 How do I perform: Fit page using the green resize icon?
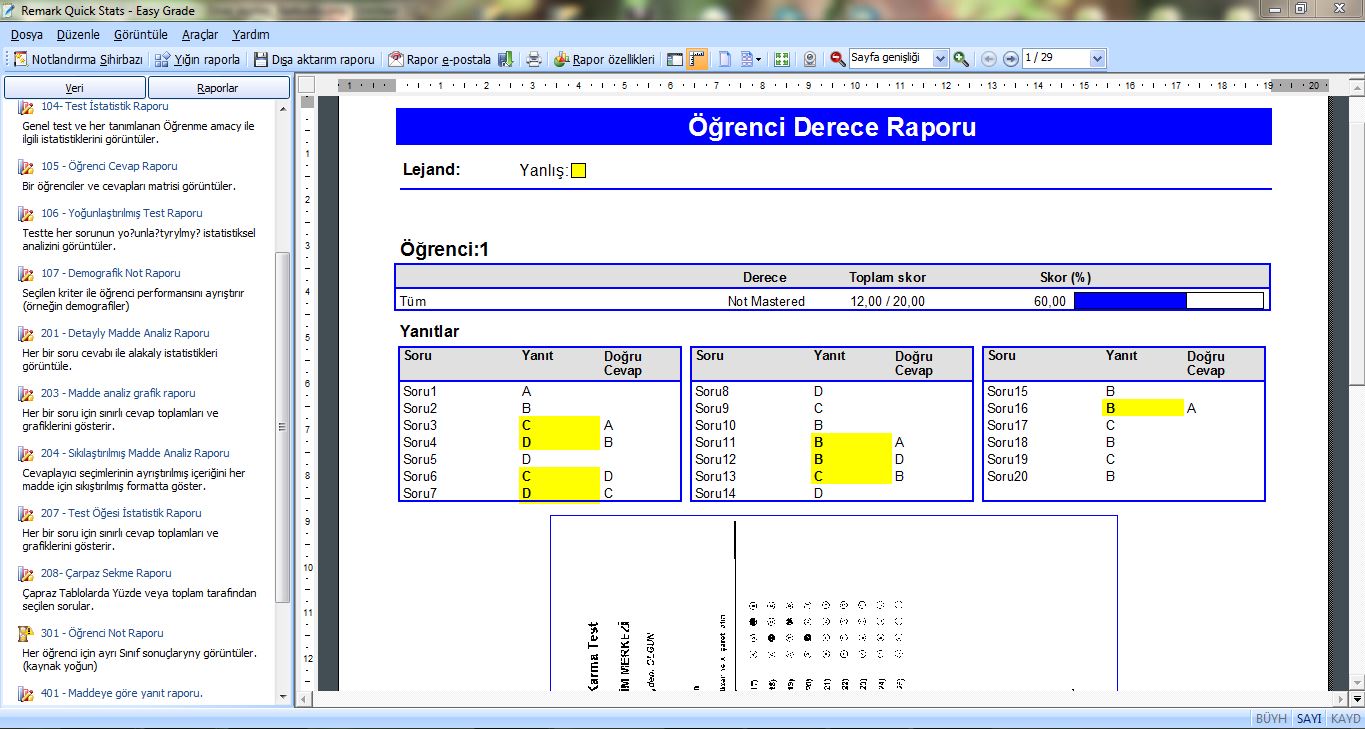(x=782, y=58)
